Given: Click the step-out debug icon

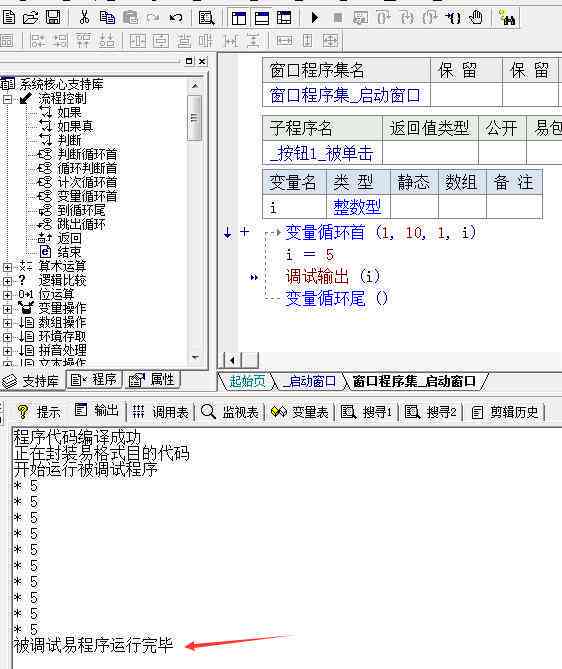Looking at the screenshot, I should [x=429, y=17].
